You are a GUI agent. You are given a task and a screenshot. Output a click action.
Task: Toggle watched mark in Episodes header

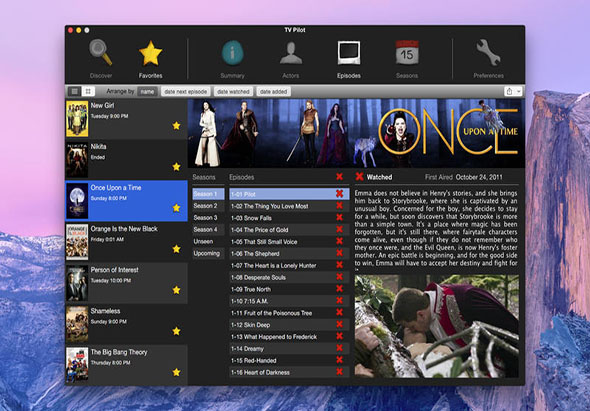pyautogui.click(x=339, y=177)
